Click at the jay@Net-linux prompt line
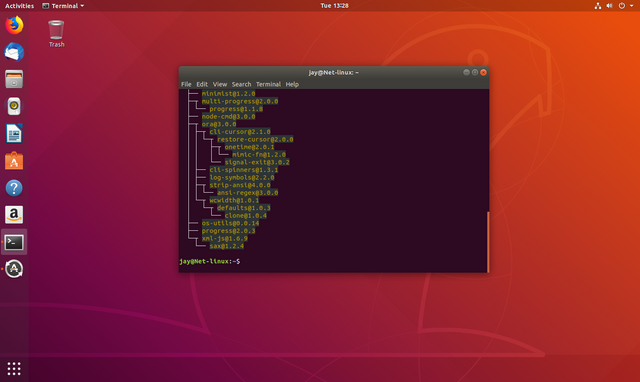Viewport: 640px width, 382px height. click(210, 261)
